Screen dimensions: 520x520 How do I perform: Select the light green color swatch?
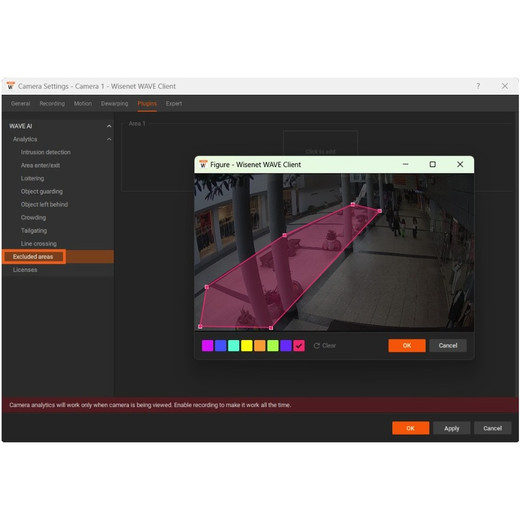[273, 345]
